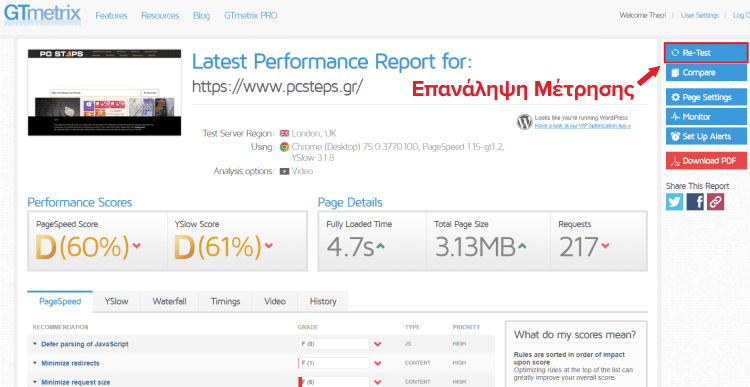The height and width of the screenshot is (387, 750).
Task: Click YSlow Score trend arrow
Action: click(268, 246)
